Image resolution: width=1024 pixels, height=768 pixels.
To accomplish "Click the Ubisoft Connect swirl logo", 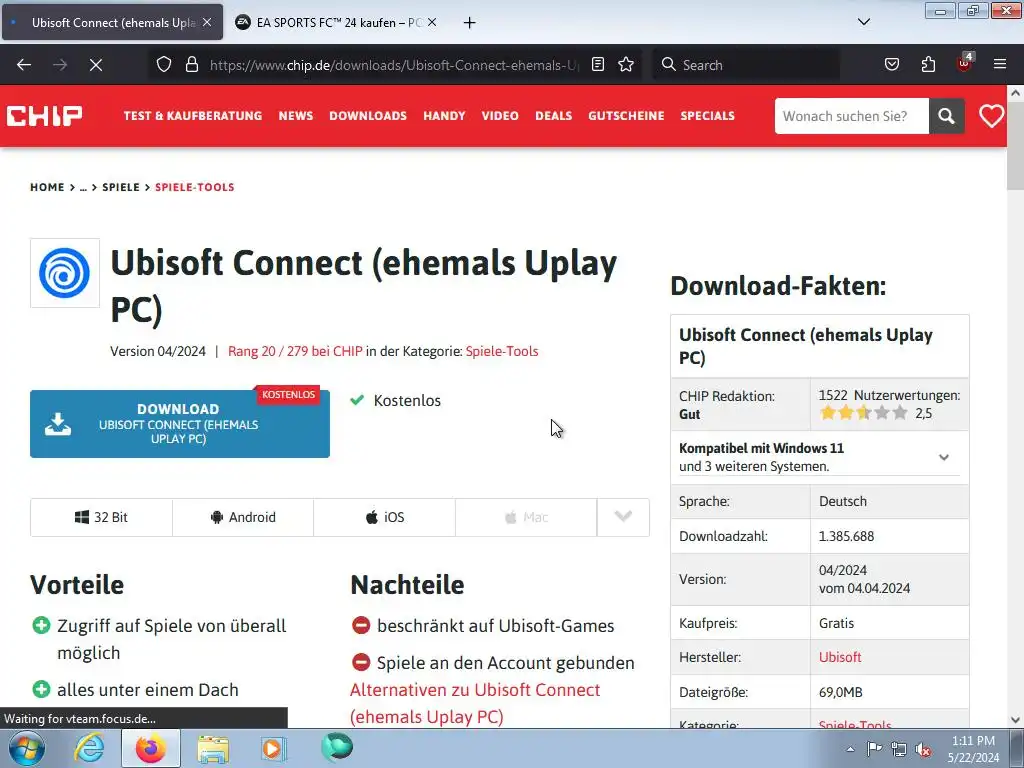I will [65, 273].
